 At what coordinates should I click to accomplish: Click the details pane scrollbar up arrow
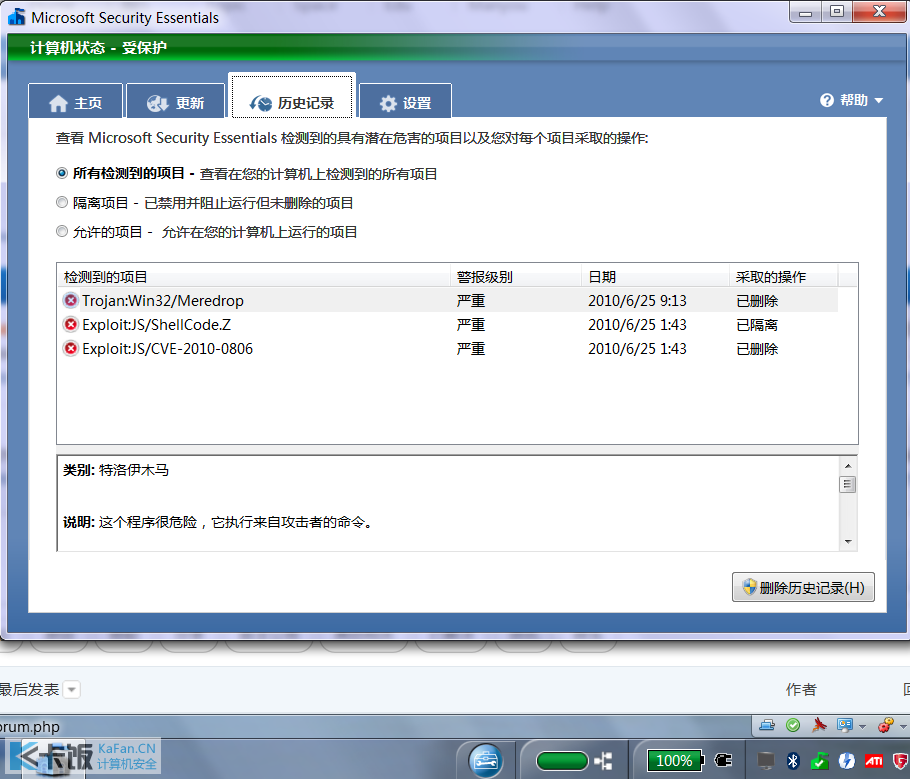[848, 466]
